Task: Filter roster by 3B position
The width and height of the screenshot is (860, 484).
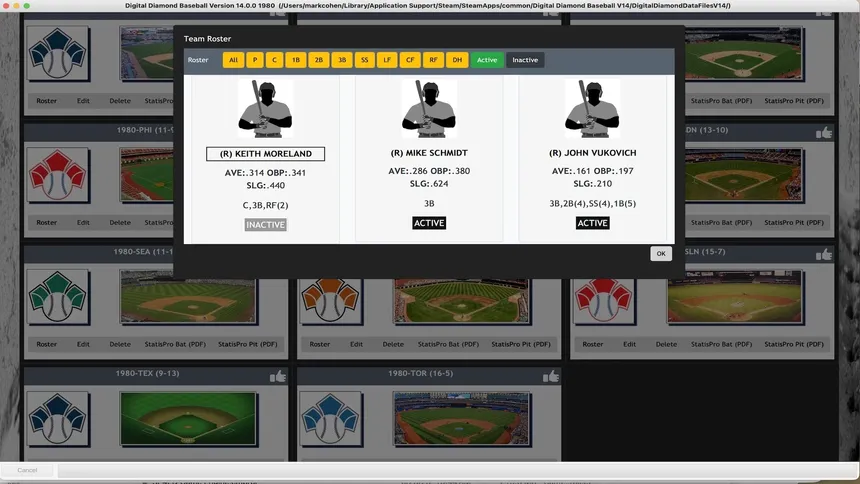Action: coord(342,60)
